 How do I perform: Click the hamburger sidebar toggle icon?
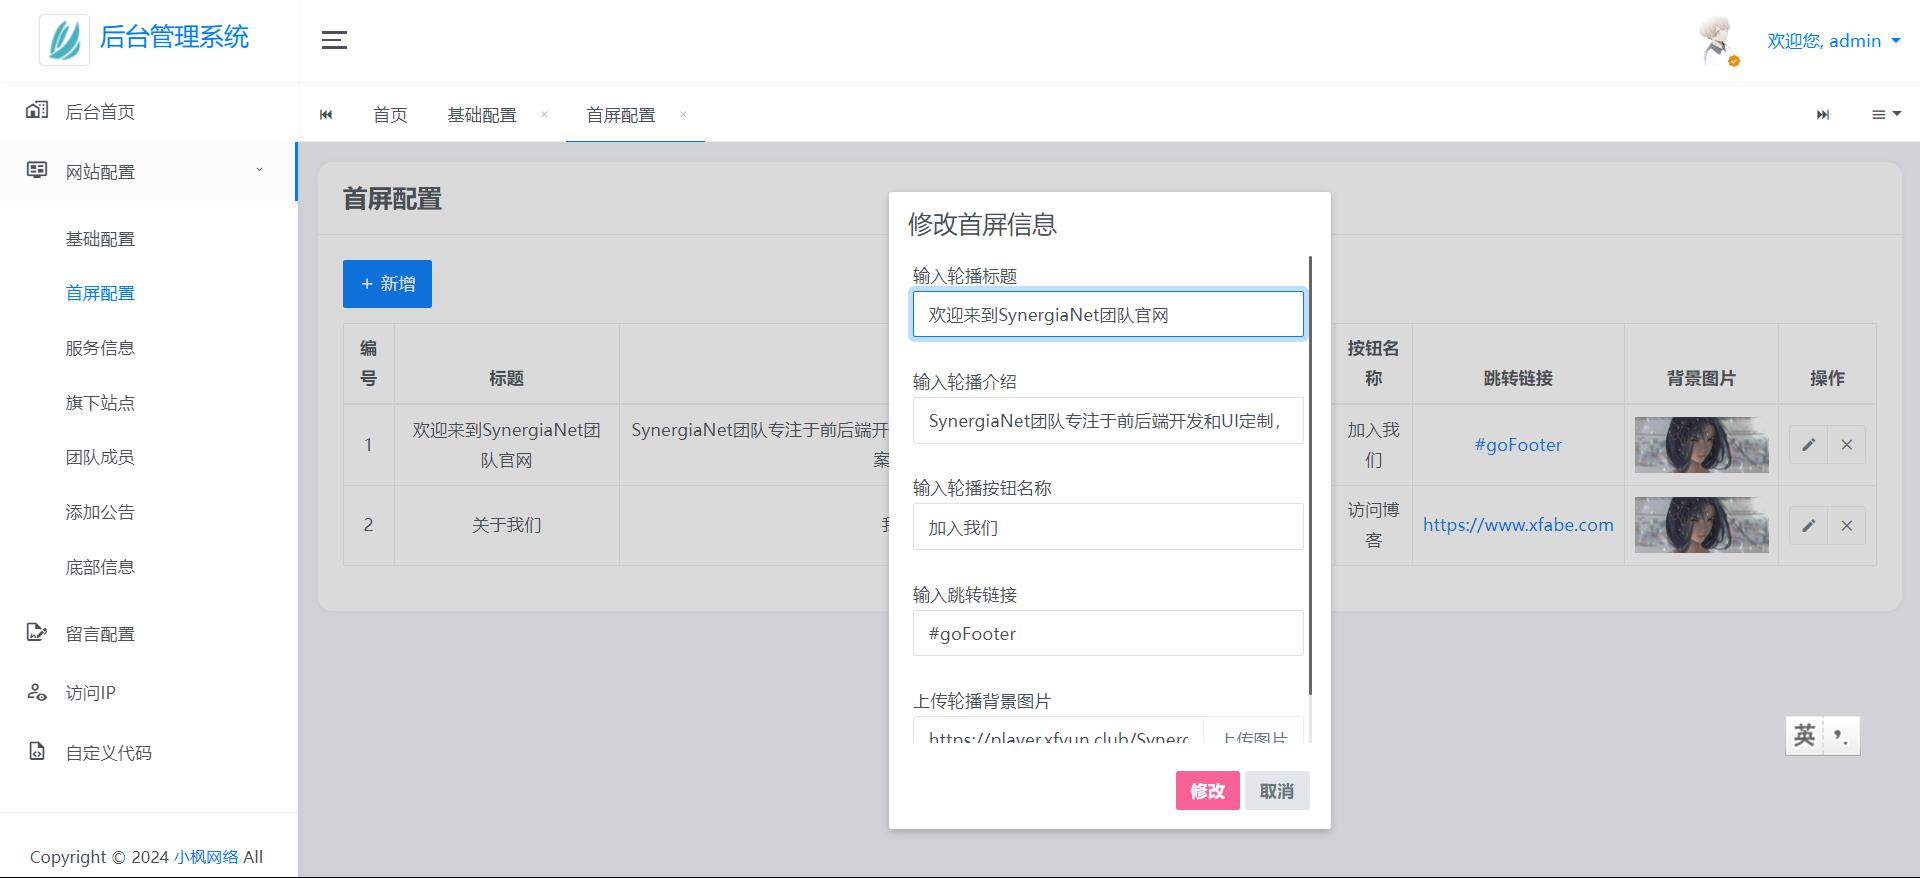[x=334, y=40]
